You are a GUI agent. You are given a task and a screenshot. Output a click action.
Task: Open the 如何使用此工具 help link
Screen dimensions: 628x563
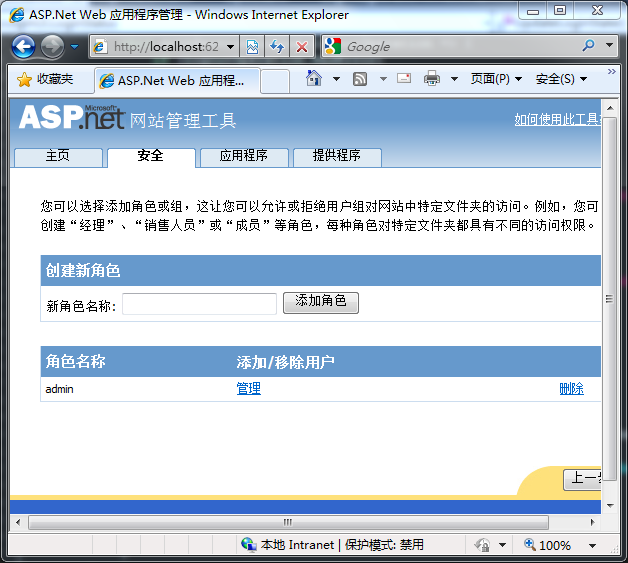(558, 119)
